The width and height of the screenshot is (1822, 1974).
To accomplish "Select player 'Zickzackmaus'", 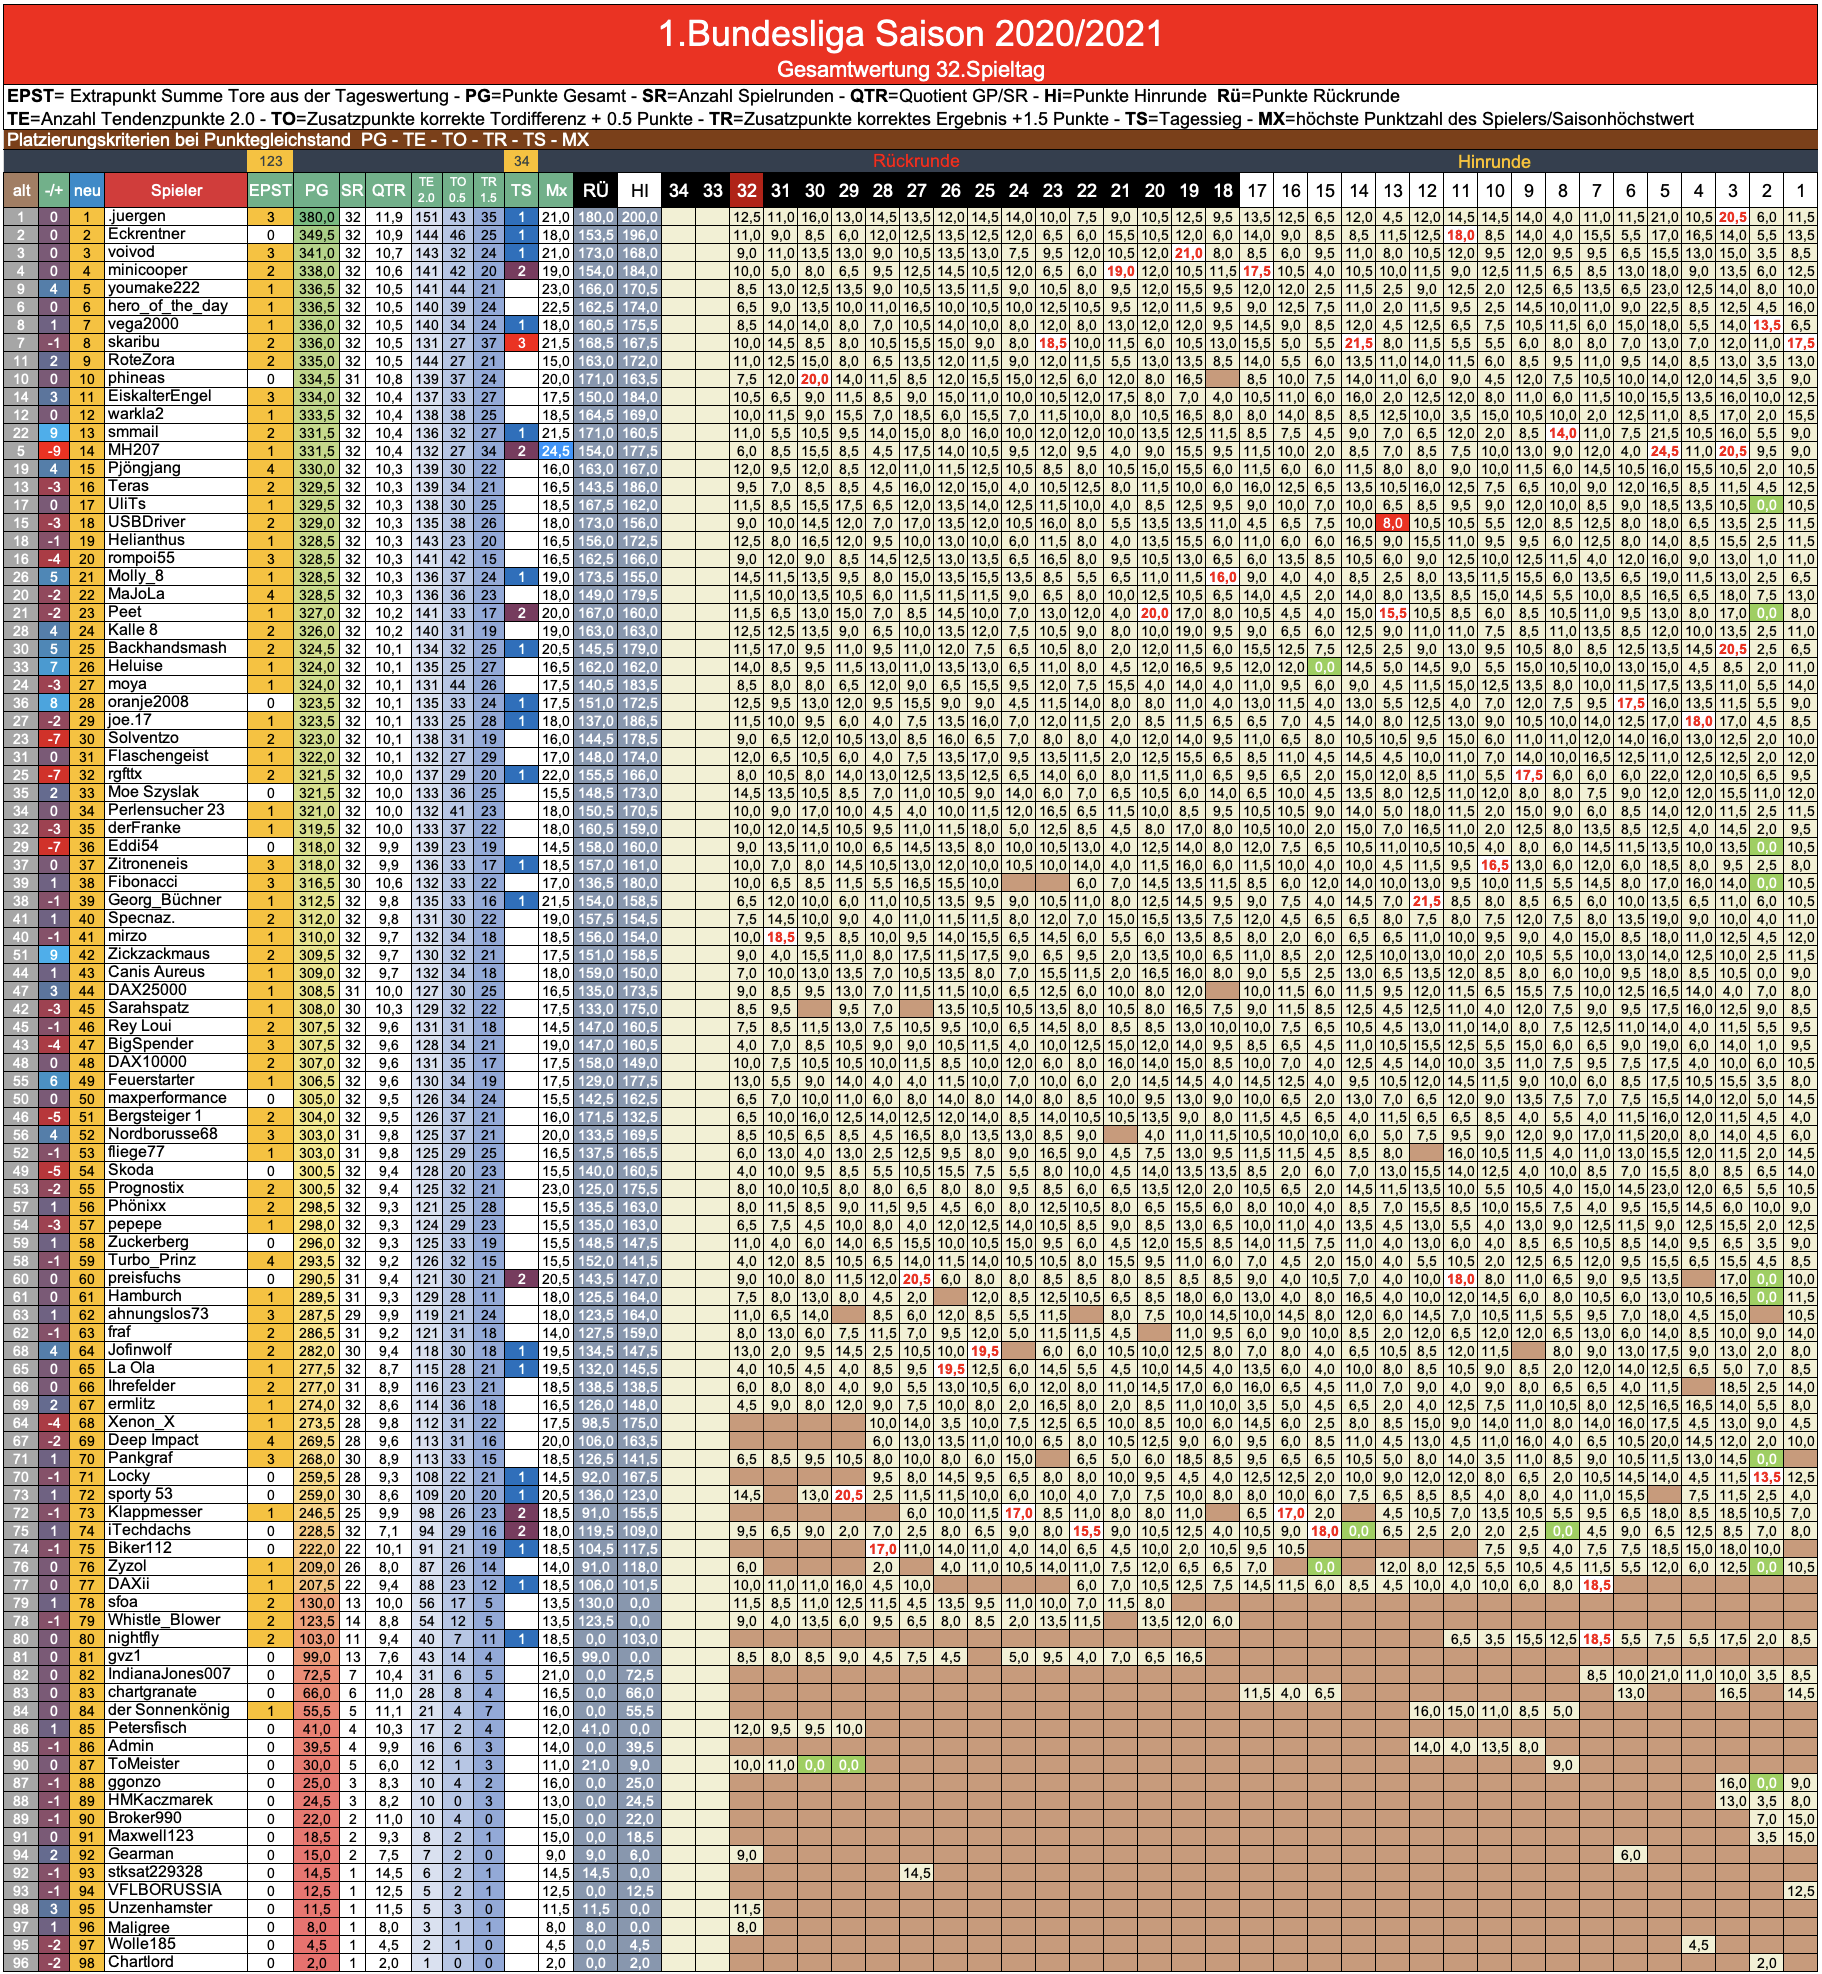I will point(176,954).
